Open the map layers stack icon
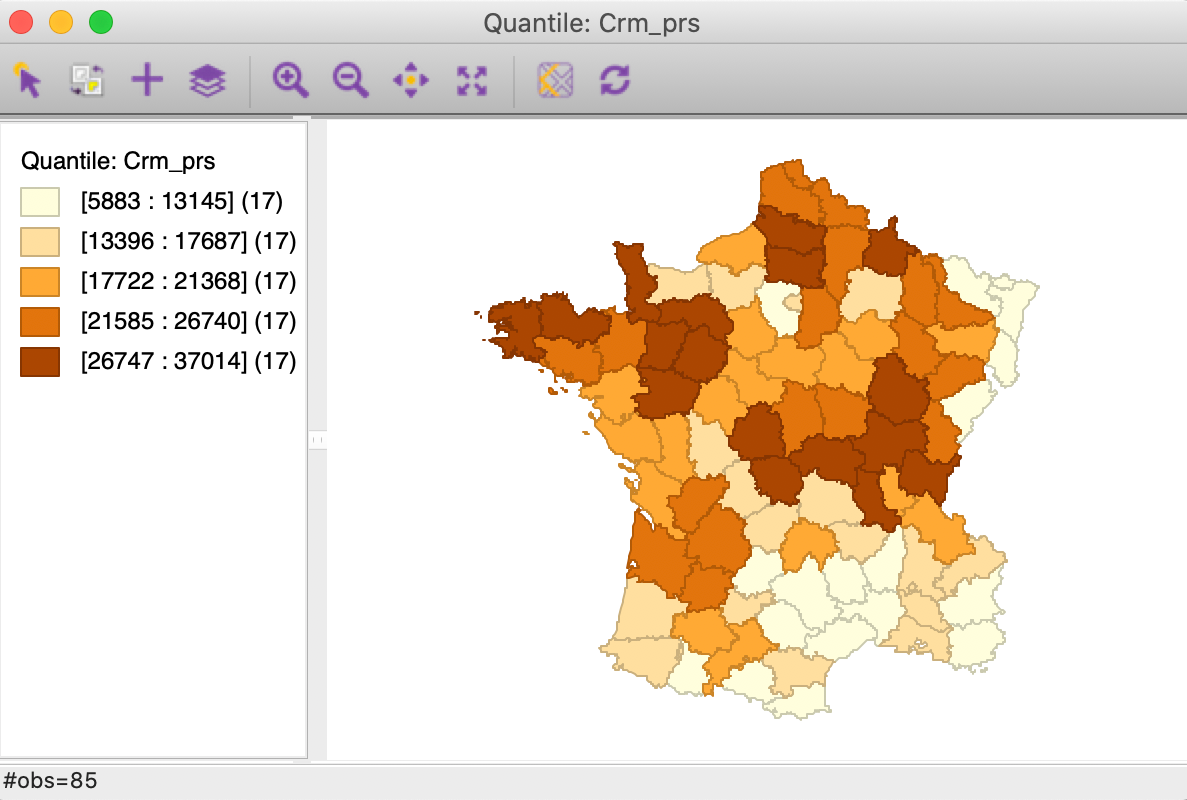Image resolution: width=1187 pixels, height=800 pixels. (207, 80)
